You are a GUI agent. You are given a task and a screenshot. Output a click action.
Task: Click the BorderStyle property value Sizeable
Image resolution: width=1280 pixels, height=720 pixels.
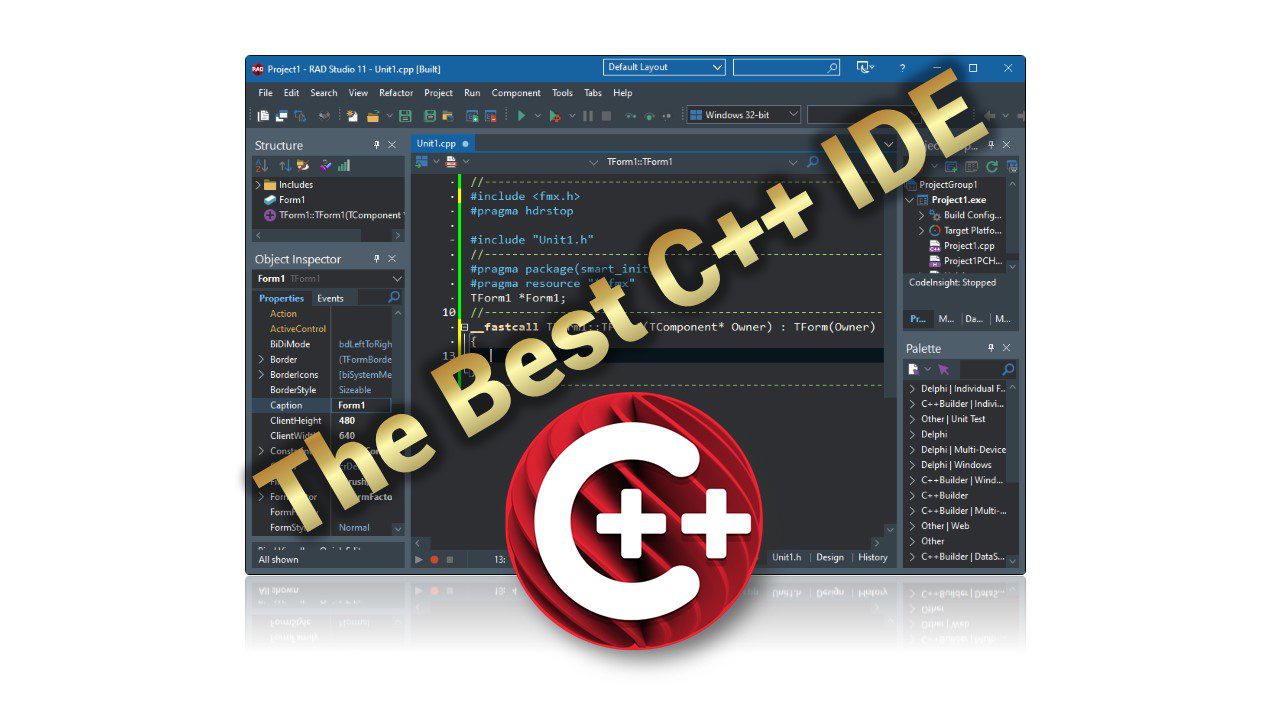(x=355, y=390)
